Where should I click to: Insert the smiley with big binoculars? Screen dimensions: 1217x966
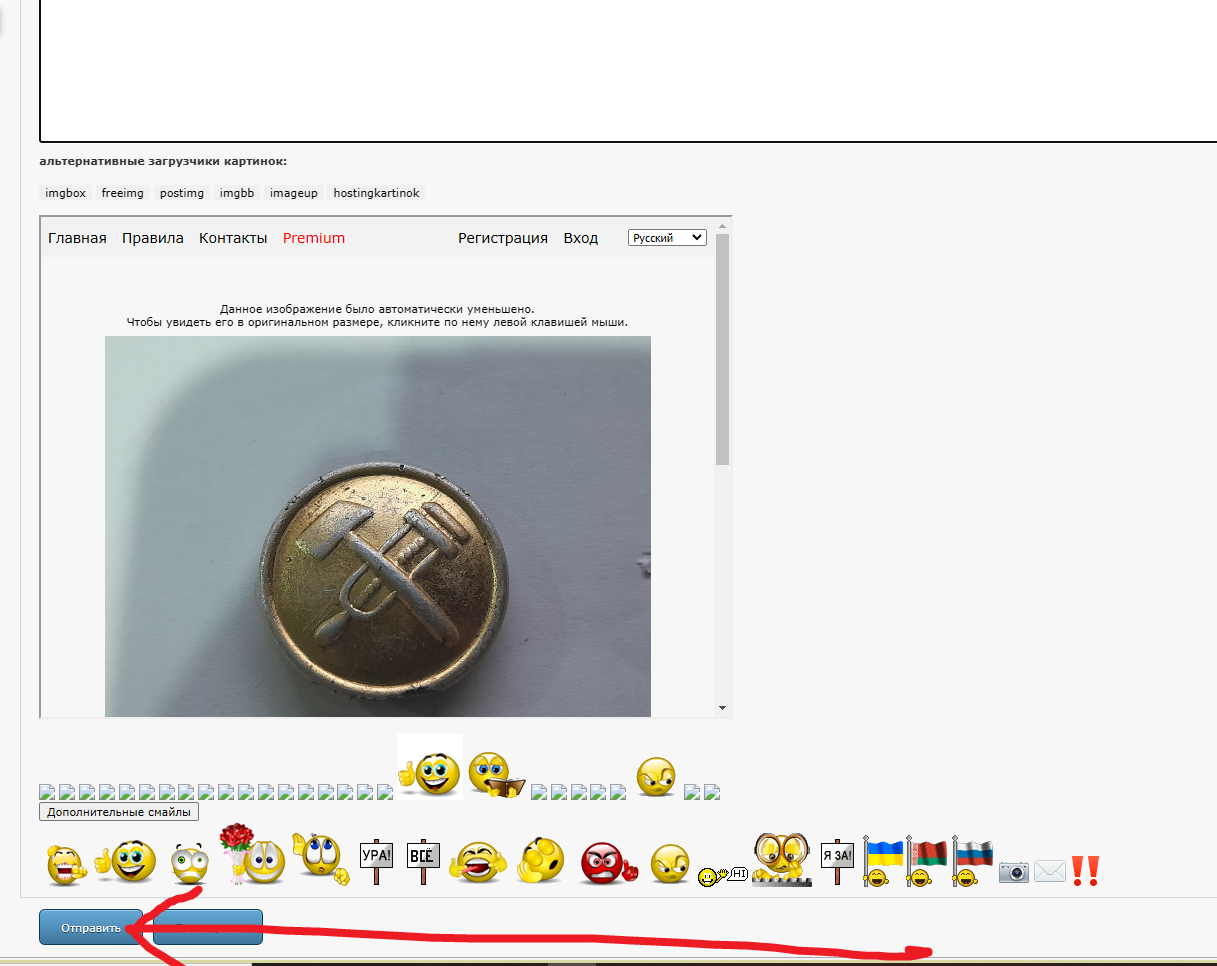point(783,859)
